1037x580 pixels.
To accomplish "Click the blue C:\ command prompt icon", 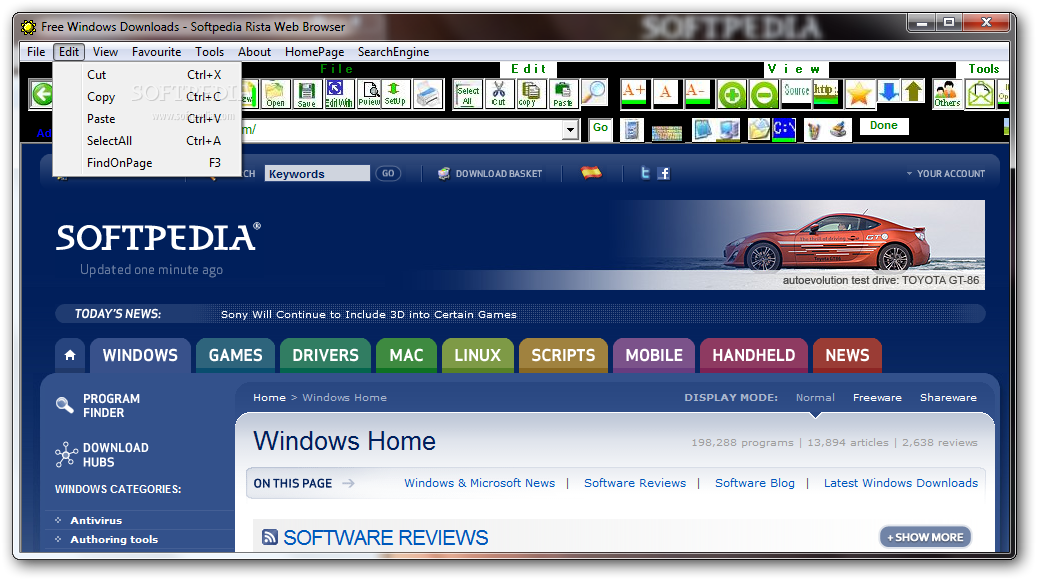I will coord(784,129).
